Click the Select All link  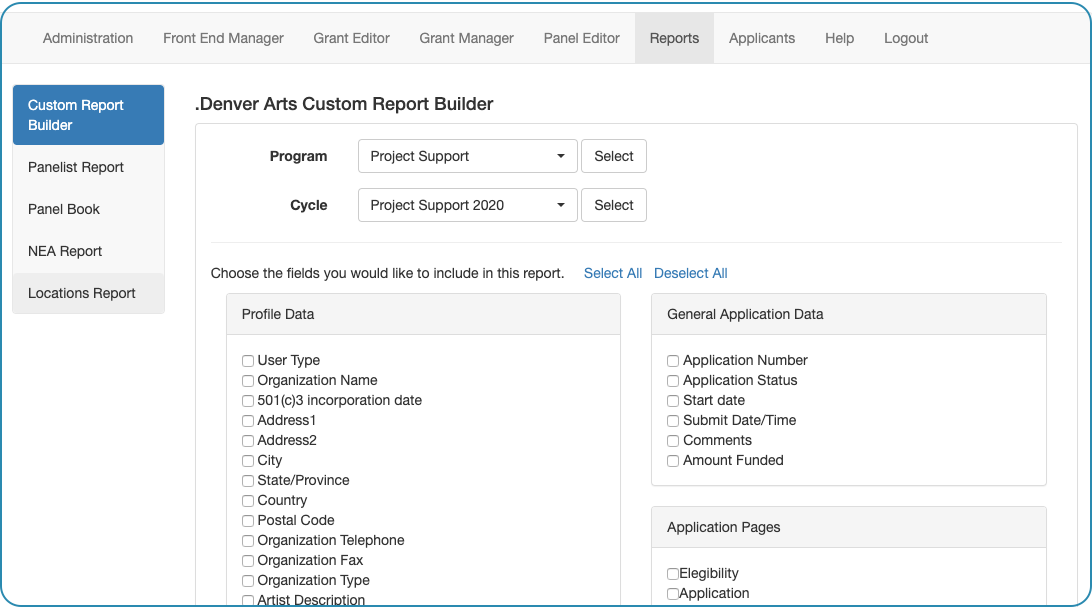click(x=612, y=273)
